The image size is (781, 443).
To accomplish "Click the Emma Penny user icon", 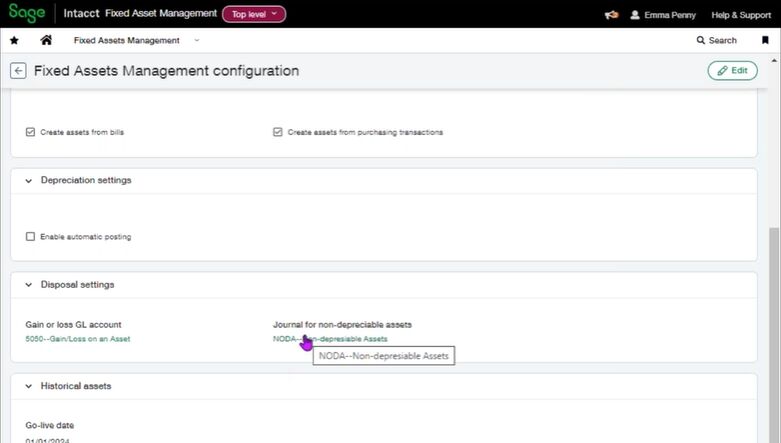I will [x=635, y=15].
